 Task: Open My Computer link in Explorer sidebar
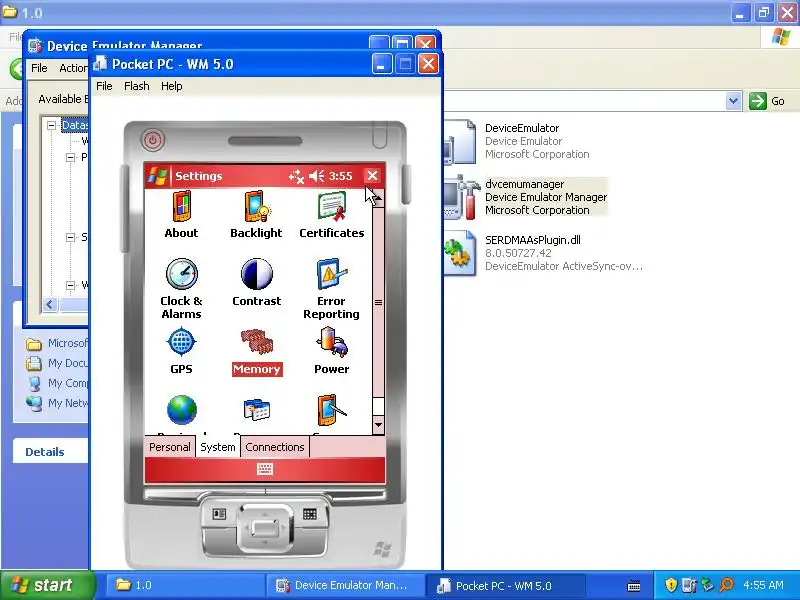[57, 383]
